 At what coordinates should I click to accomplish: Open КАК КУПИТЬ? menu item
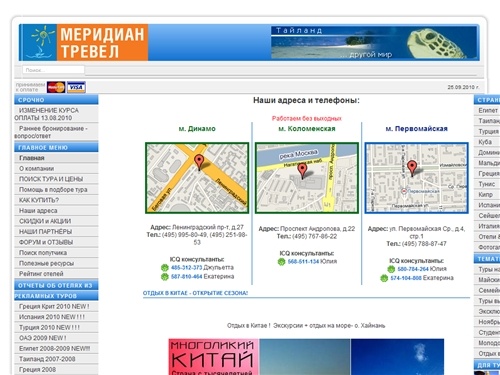[x=56, y=200]
